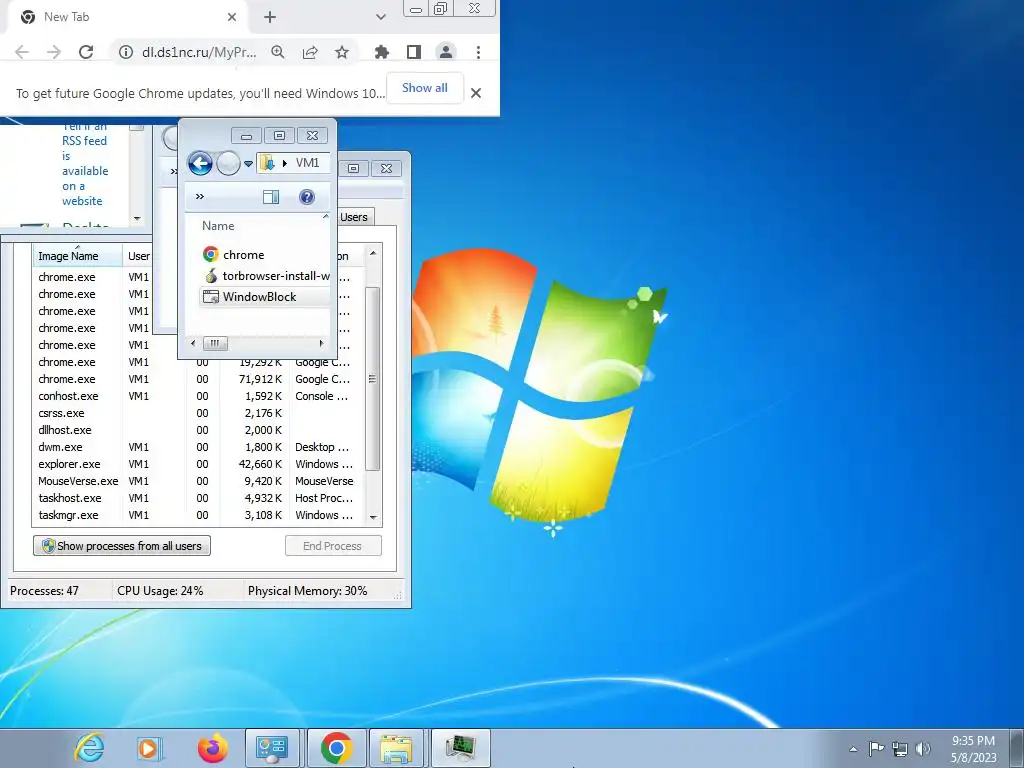Screen dimensions: 1024x768
Task: Open the Chrome profile avatar
Action: pyautogui.click(x=446, y=52)
